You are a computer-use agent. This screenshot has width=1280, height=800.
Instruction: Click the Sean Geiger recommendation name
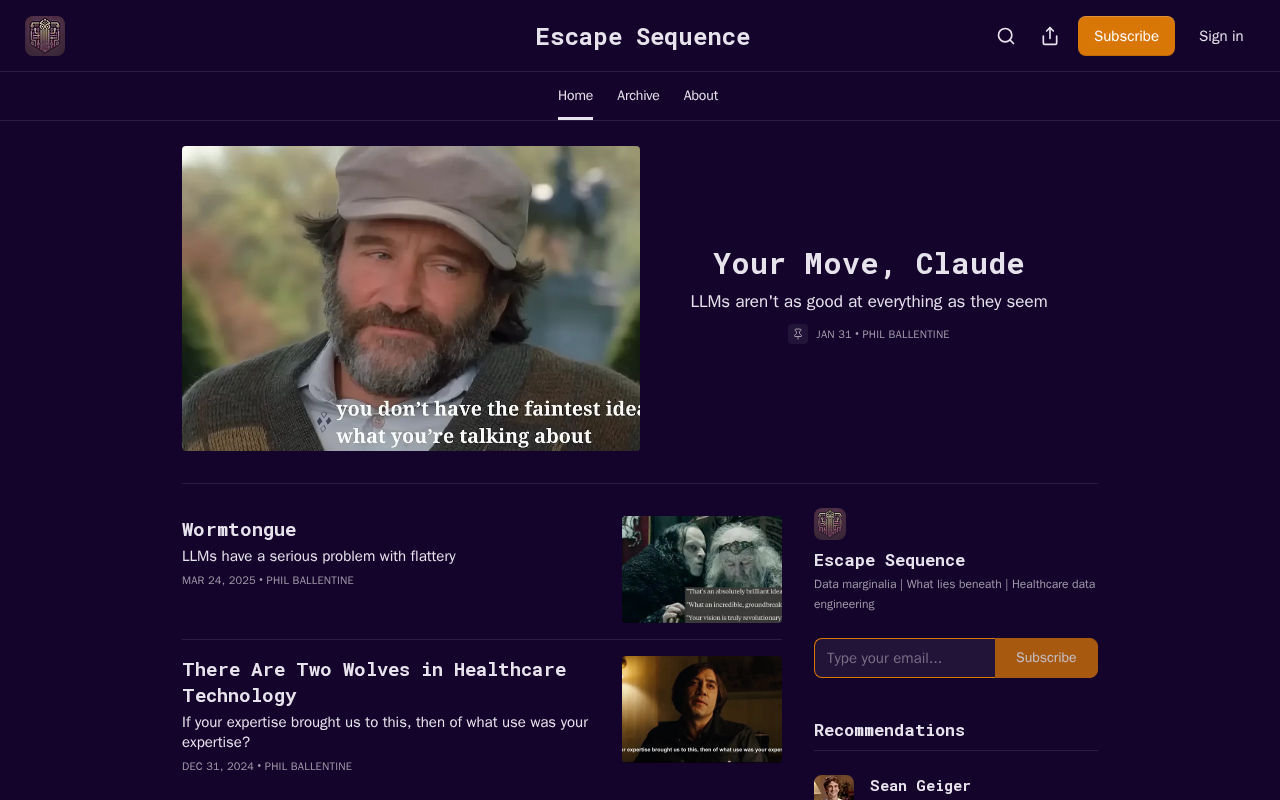click(920, 786)
